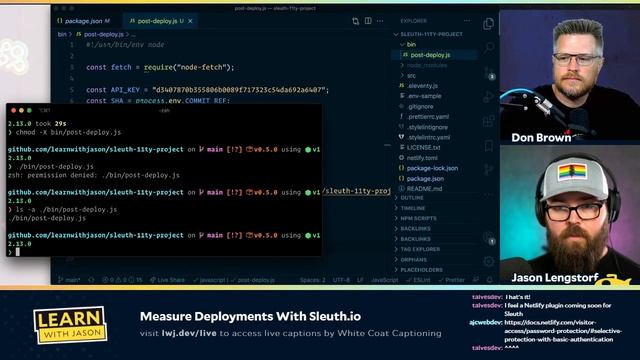Click the UTF-8 encoding status item
The width and height of the screenshot is (640, 360).
pyautogui.click(x=341, y=280)
